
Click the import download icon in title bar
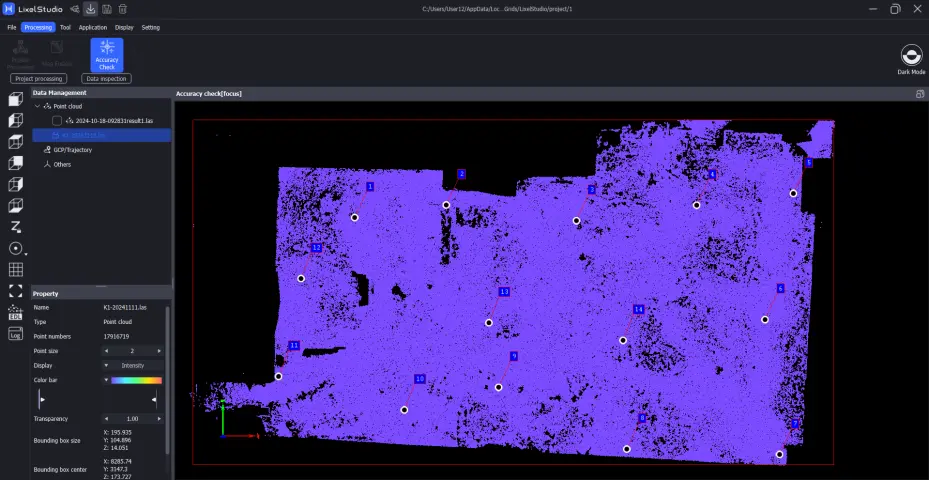pyautogui.click(x=90, y=9)
